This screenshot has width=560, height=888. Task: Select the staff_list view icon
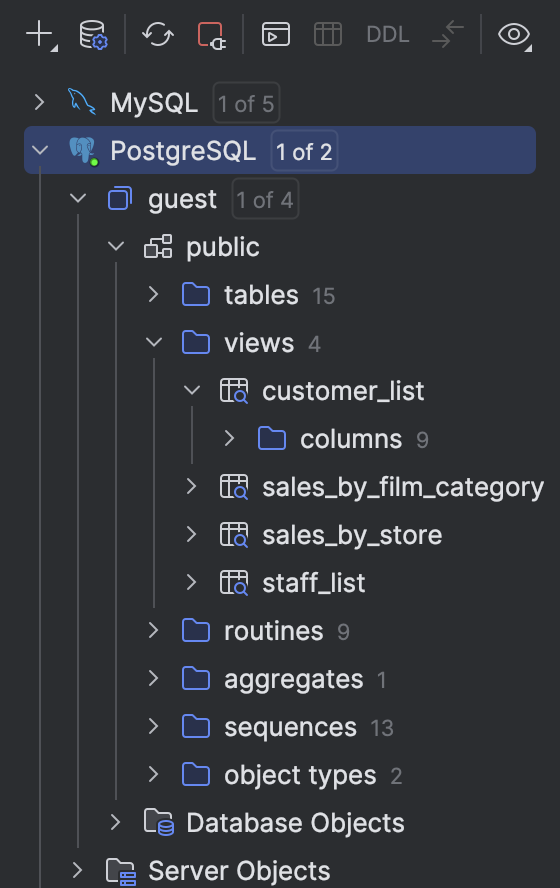click(234, 583)
